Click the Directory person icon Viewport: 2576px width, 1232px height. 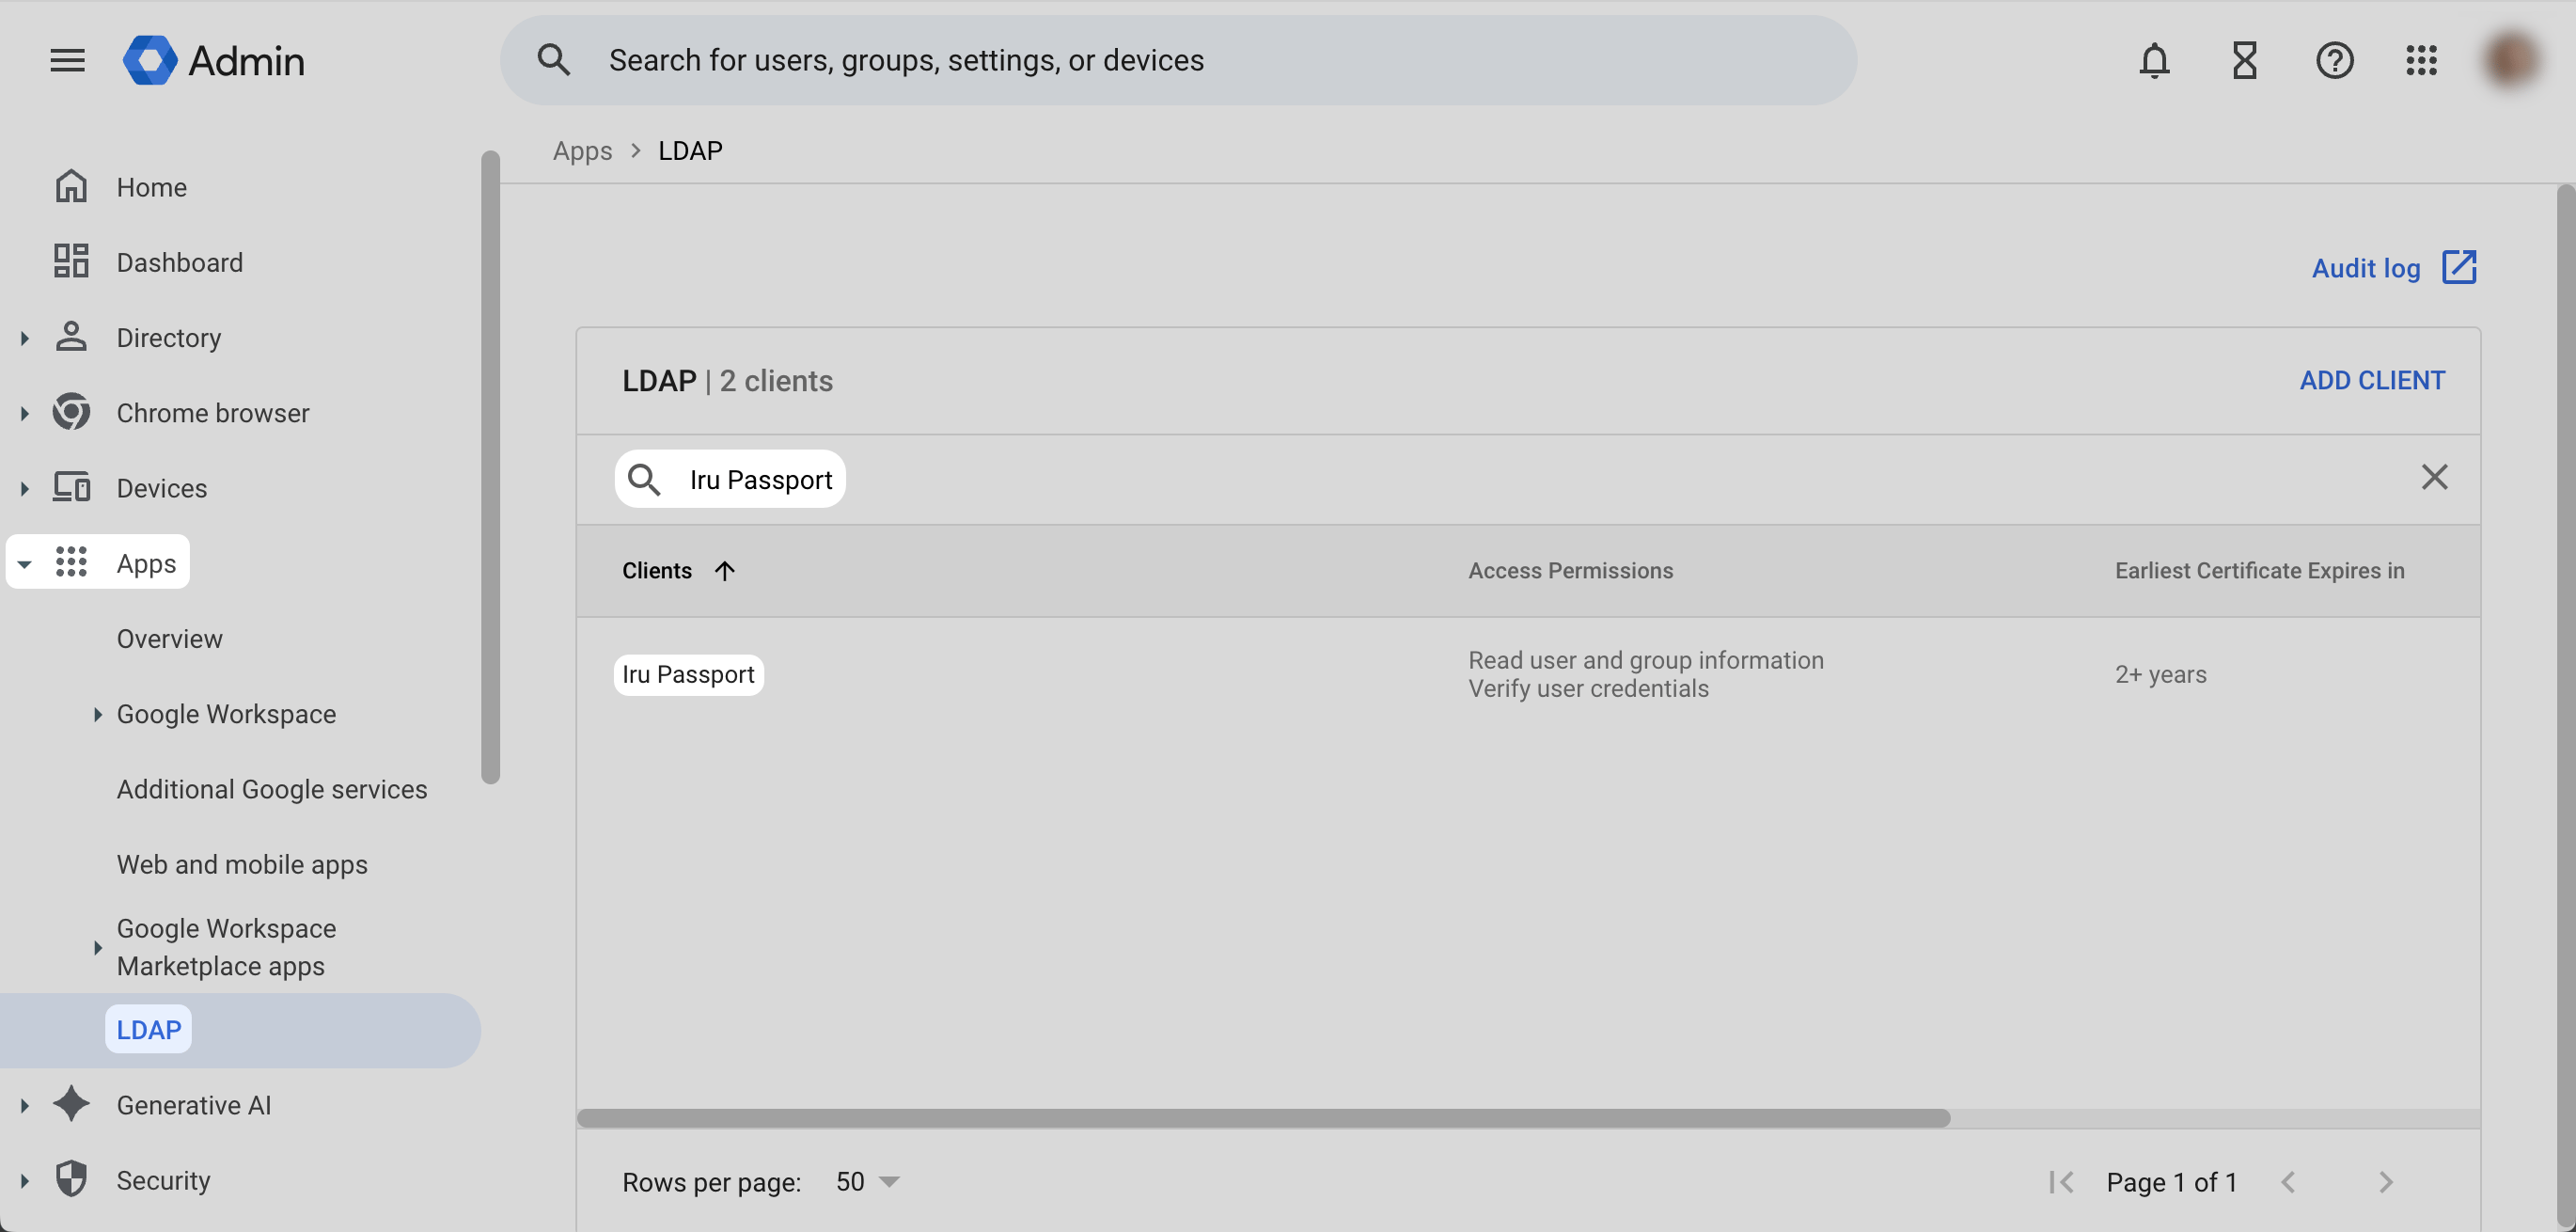tap(71, 337)
